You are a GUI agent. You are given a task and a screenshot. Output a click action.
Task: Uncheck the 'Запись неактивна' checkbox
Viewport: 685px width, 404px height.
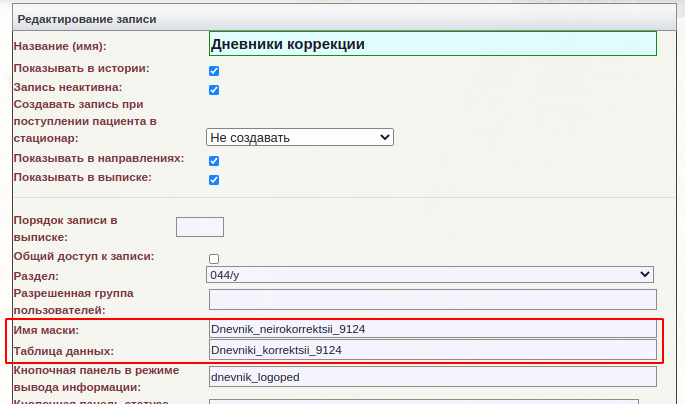pos(214,90)
